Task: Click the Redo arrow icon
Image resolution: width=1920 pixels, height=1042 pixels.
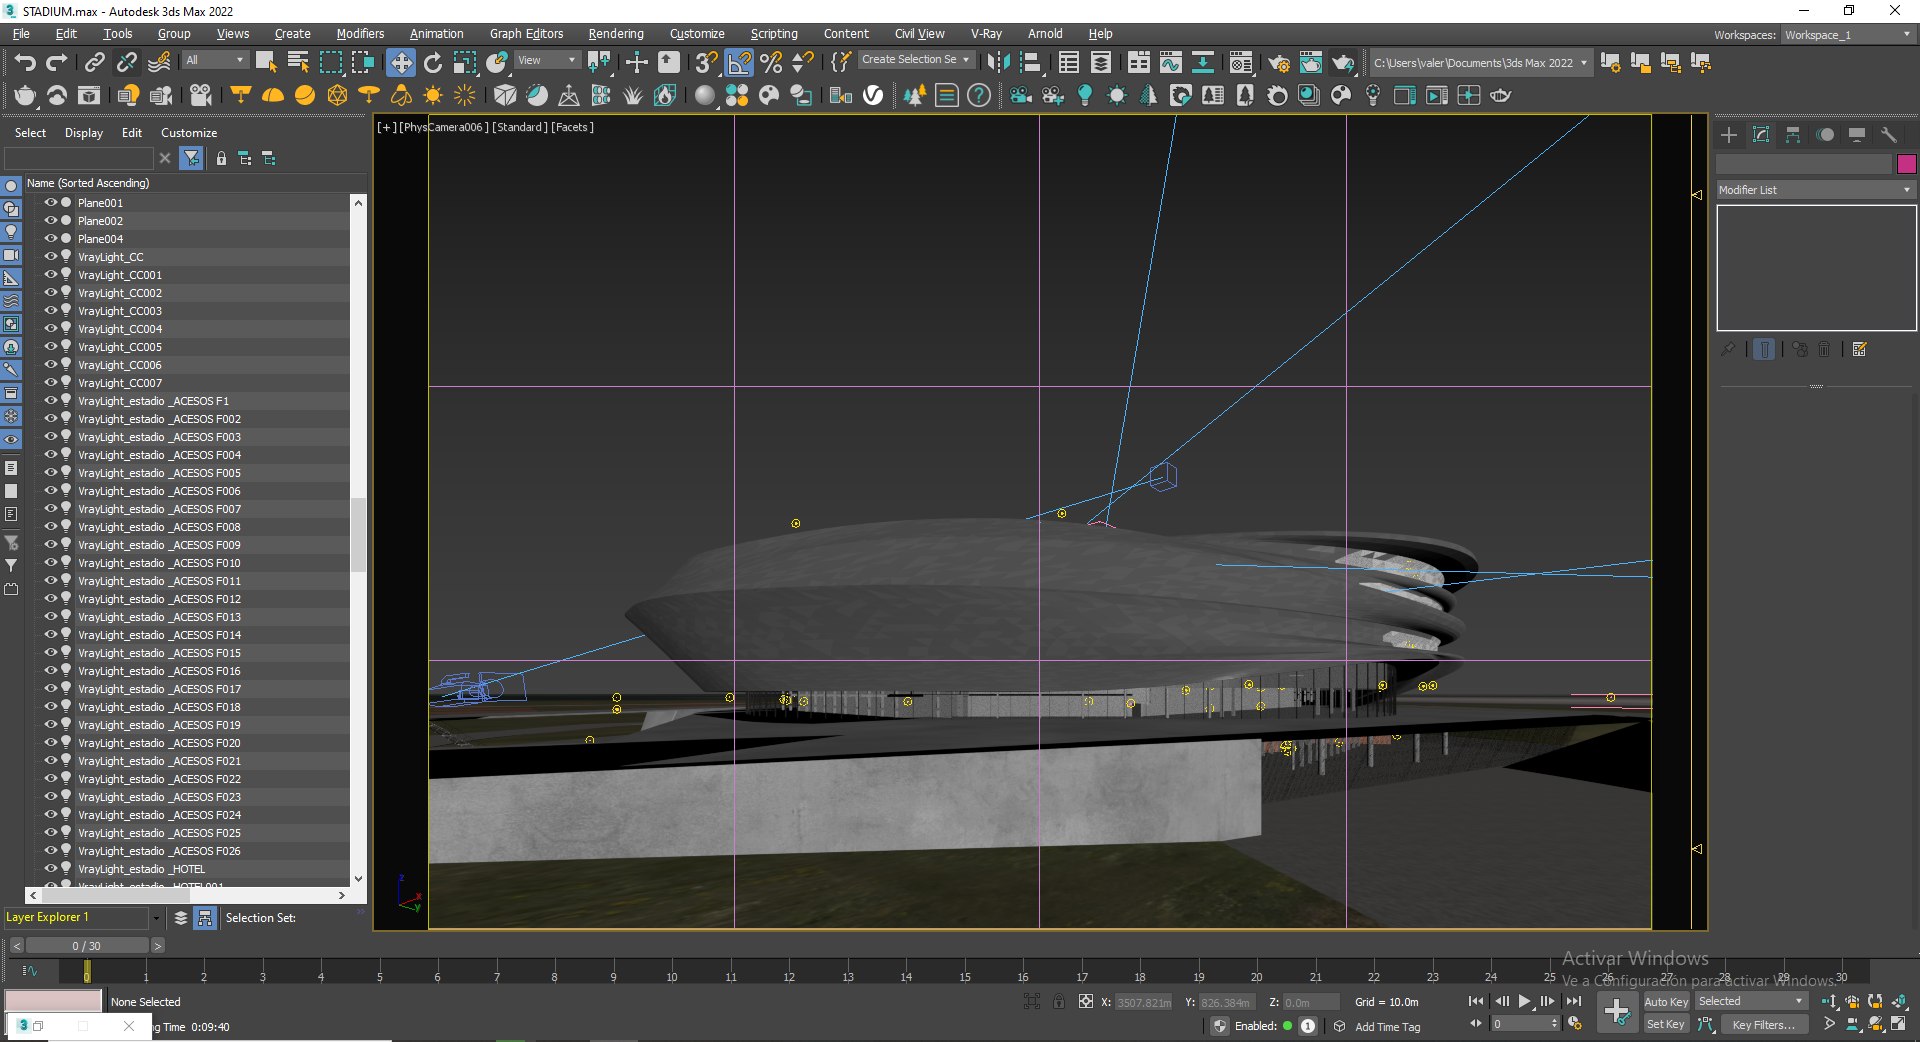Action: pos(57,62)
